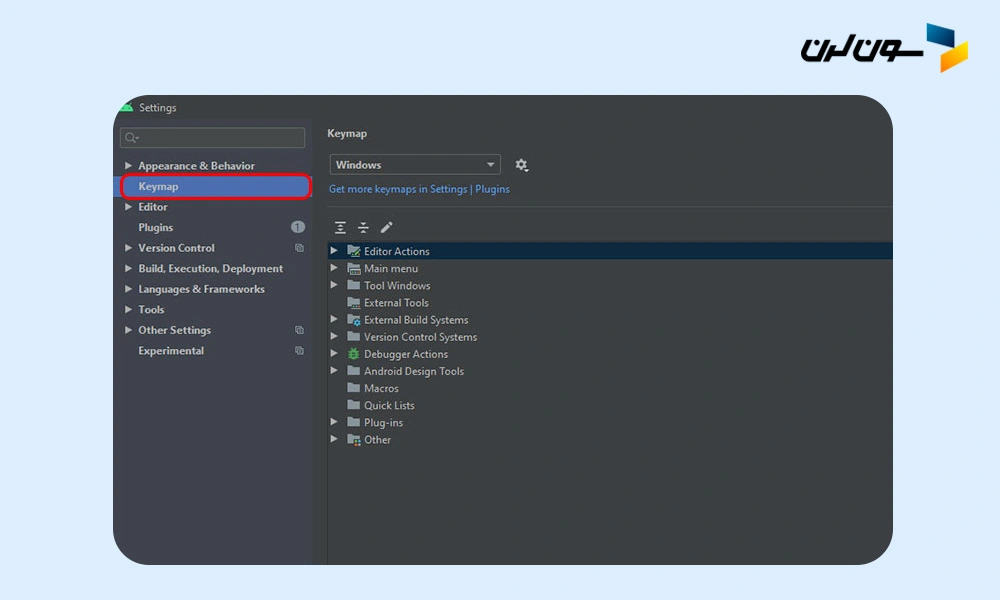
Task: Select Keymap in the settings sidebar
Action: click(215, 187)
